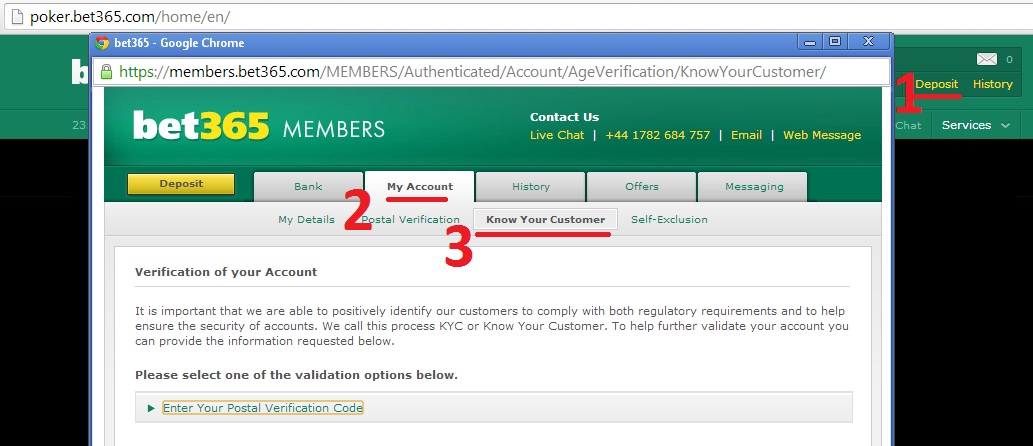
Task: Click the History link in background page header
Action: coord(992,84)
